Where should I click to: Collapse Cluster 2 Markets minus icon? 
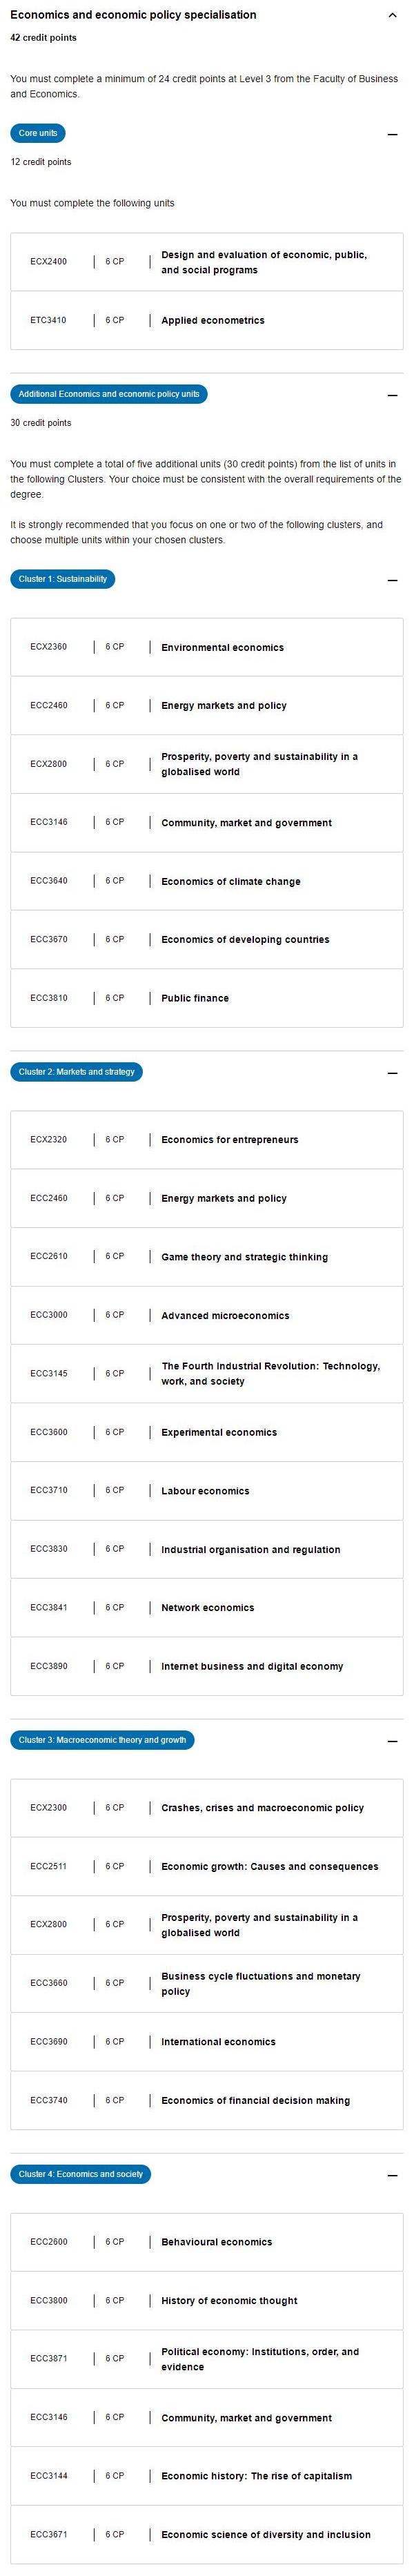coord(392,1073)
